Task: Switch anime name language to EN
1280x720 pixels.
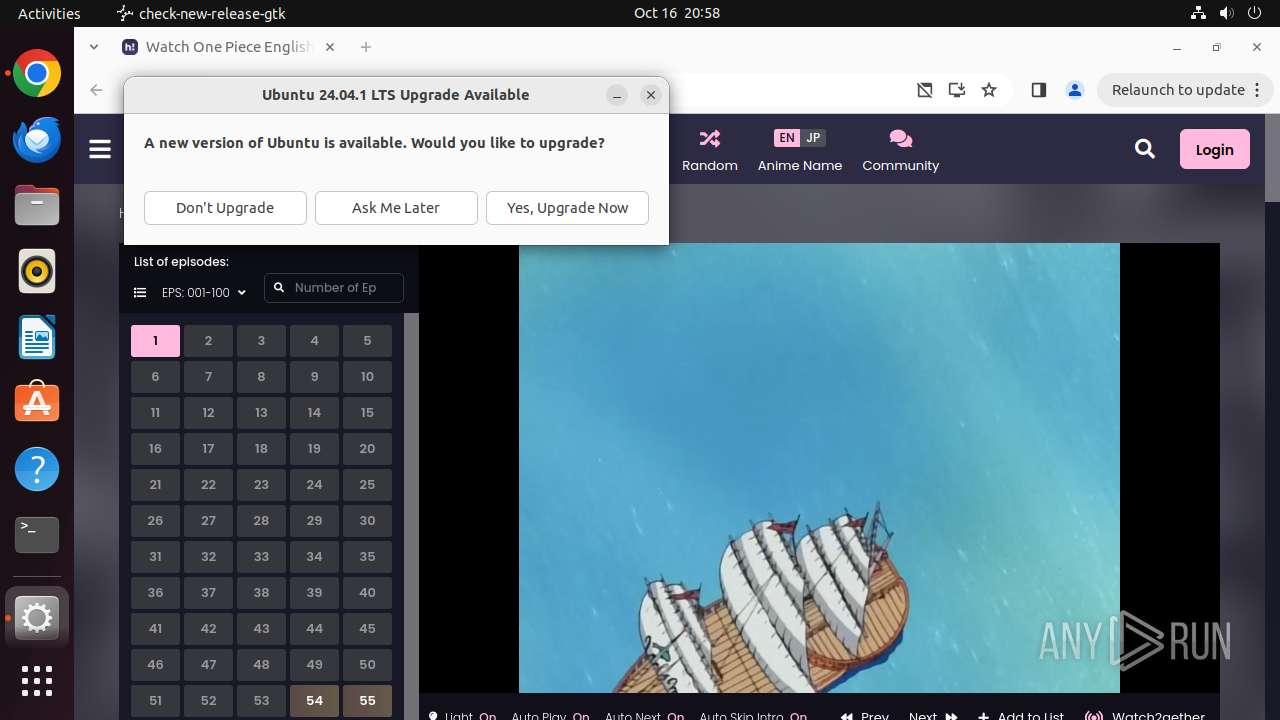Action: coord(787,138)
